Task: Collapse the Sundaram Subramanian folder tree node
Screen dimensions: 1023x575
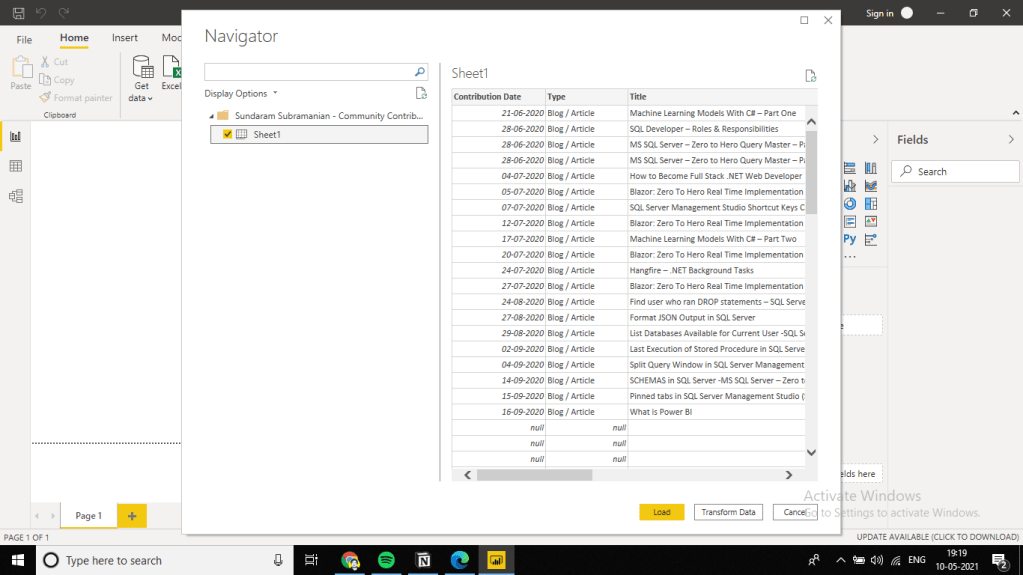Action: point(212,116)
